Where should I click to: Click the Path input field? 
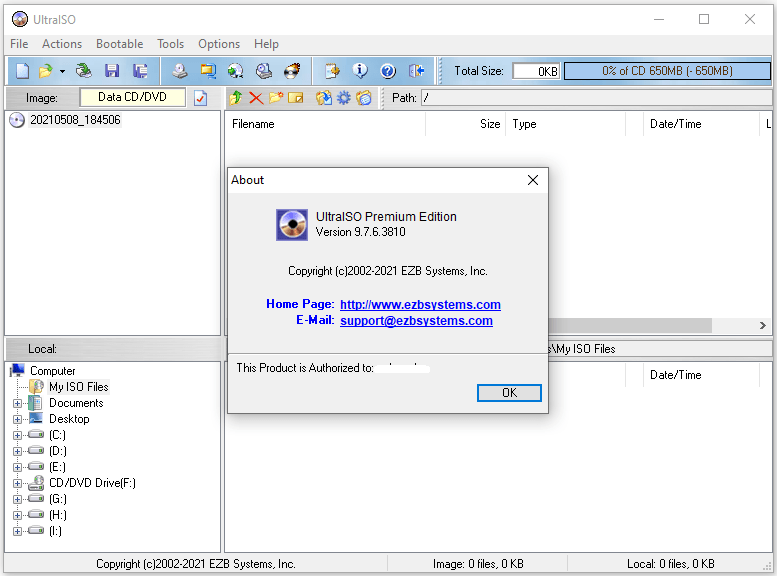[596, 98]
